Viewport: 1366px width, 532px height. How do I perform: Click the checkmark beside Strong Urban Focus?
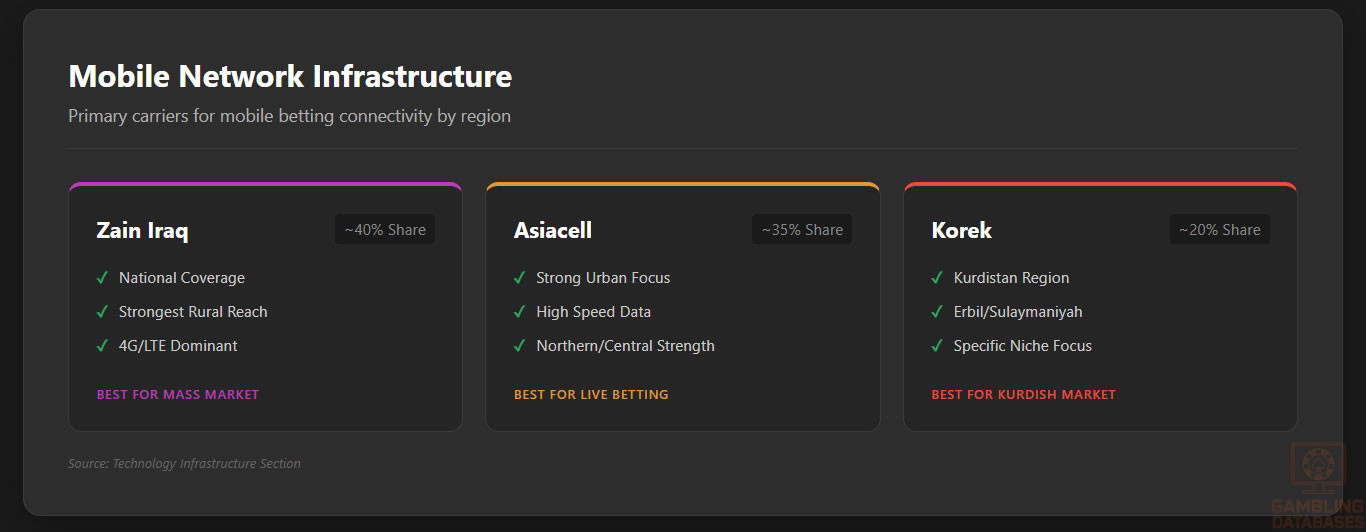519,278
